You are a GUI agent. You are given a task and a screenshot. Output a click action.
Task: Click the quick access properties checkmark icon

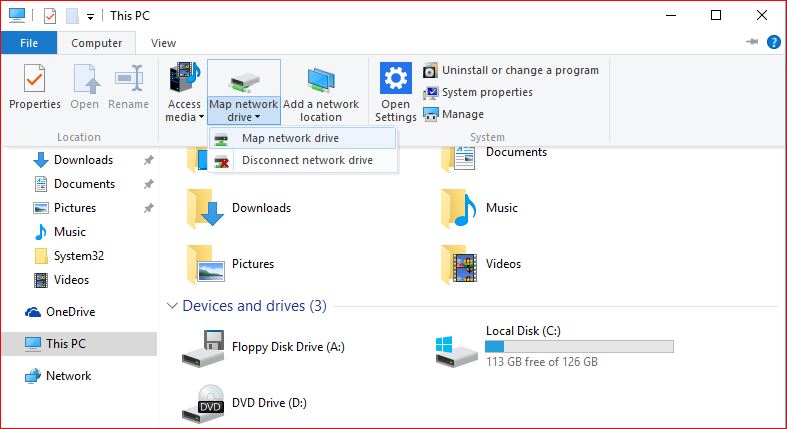[x=50, y=16]
